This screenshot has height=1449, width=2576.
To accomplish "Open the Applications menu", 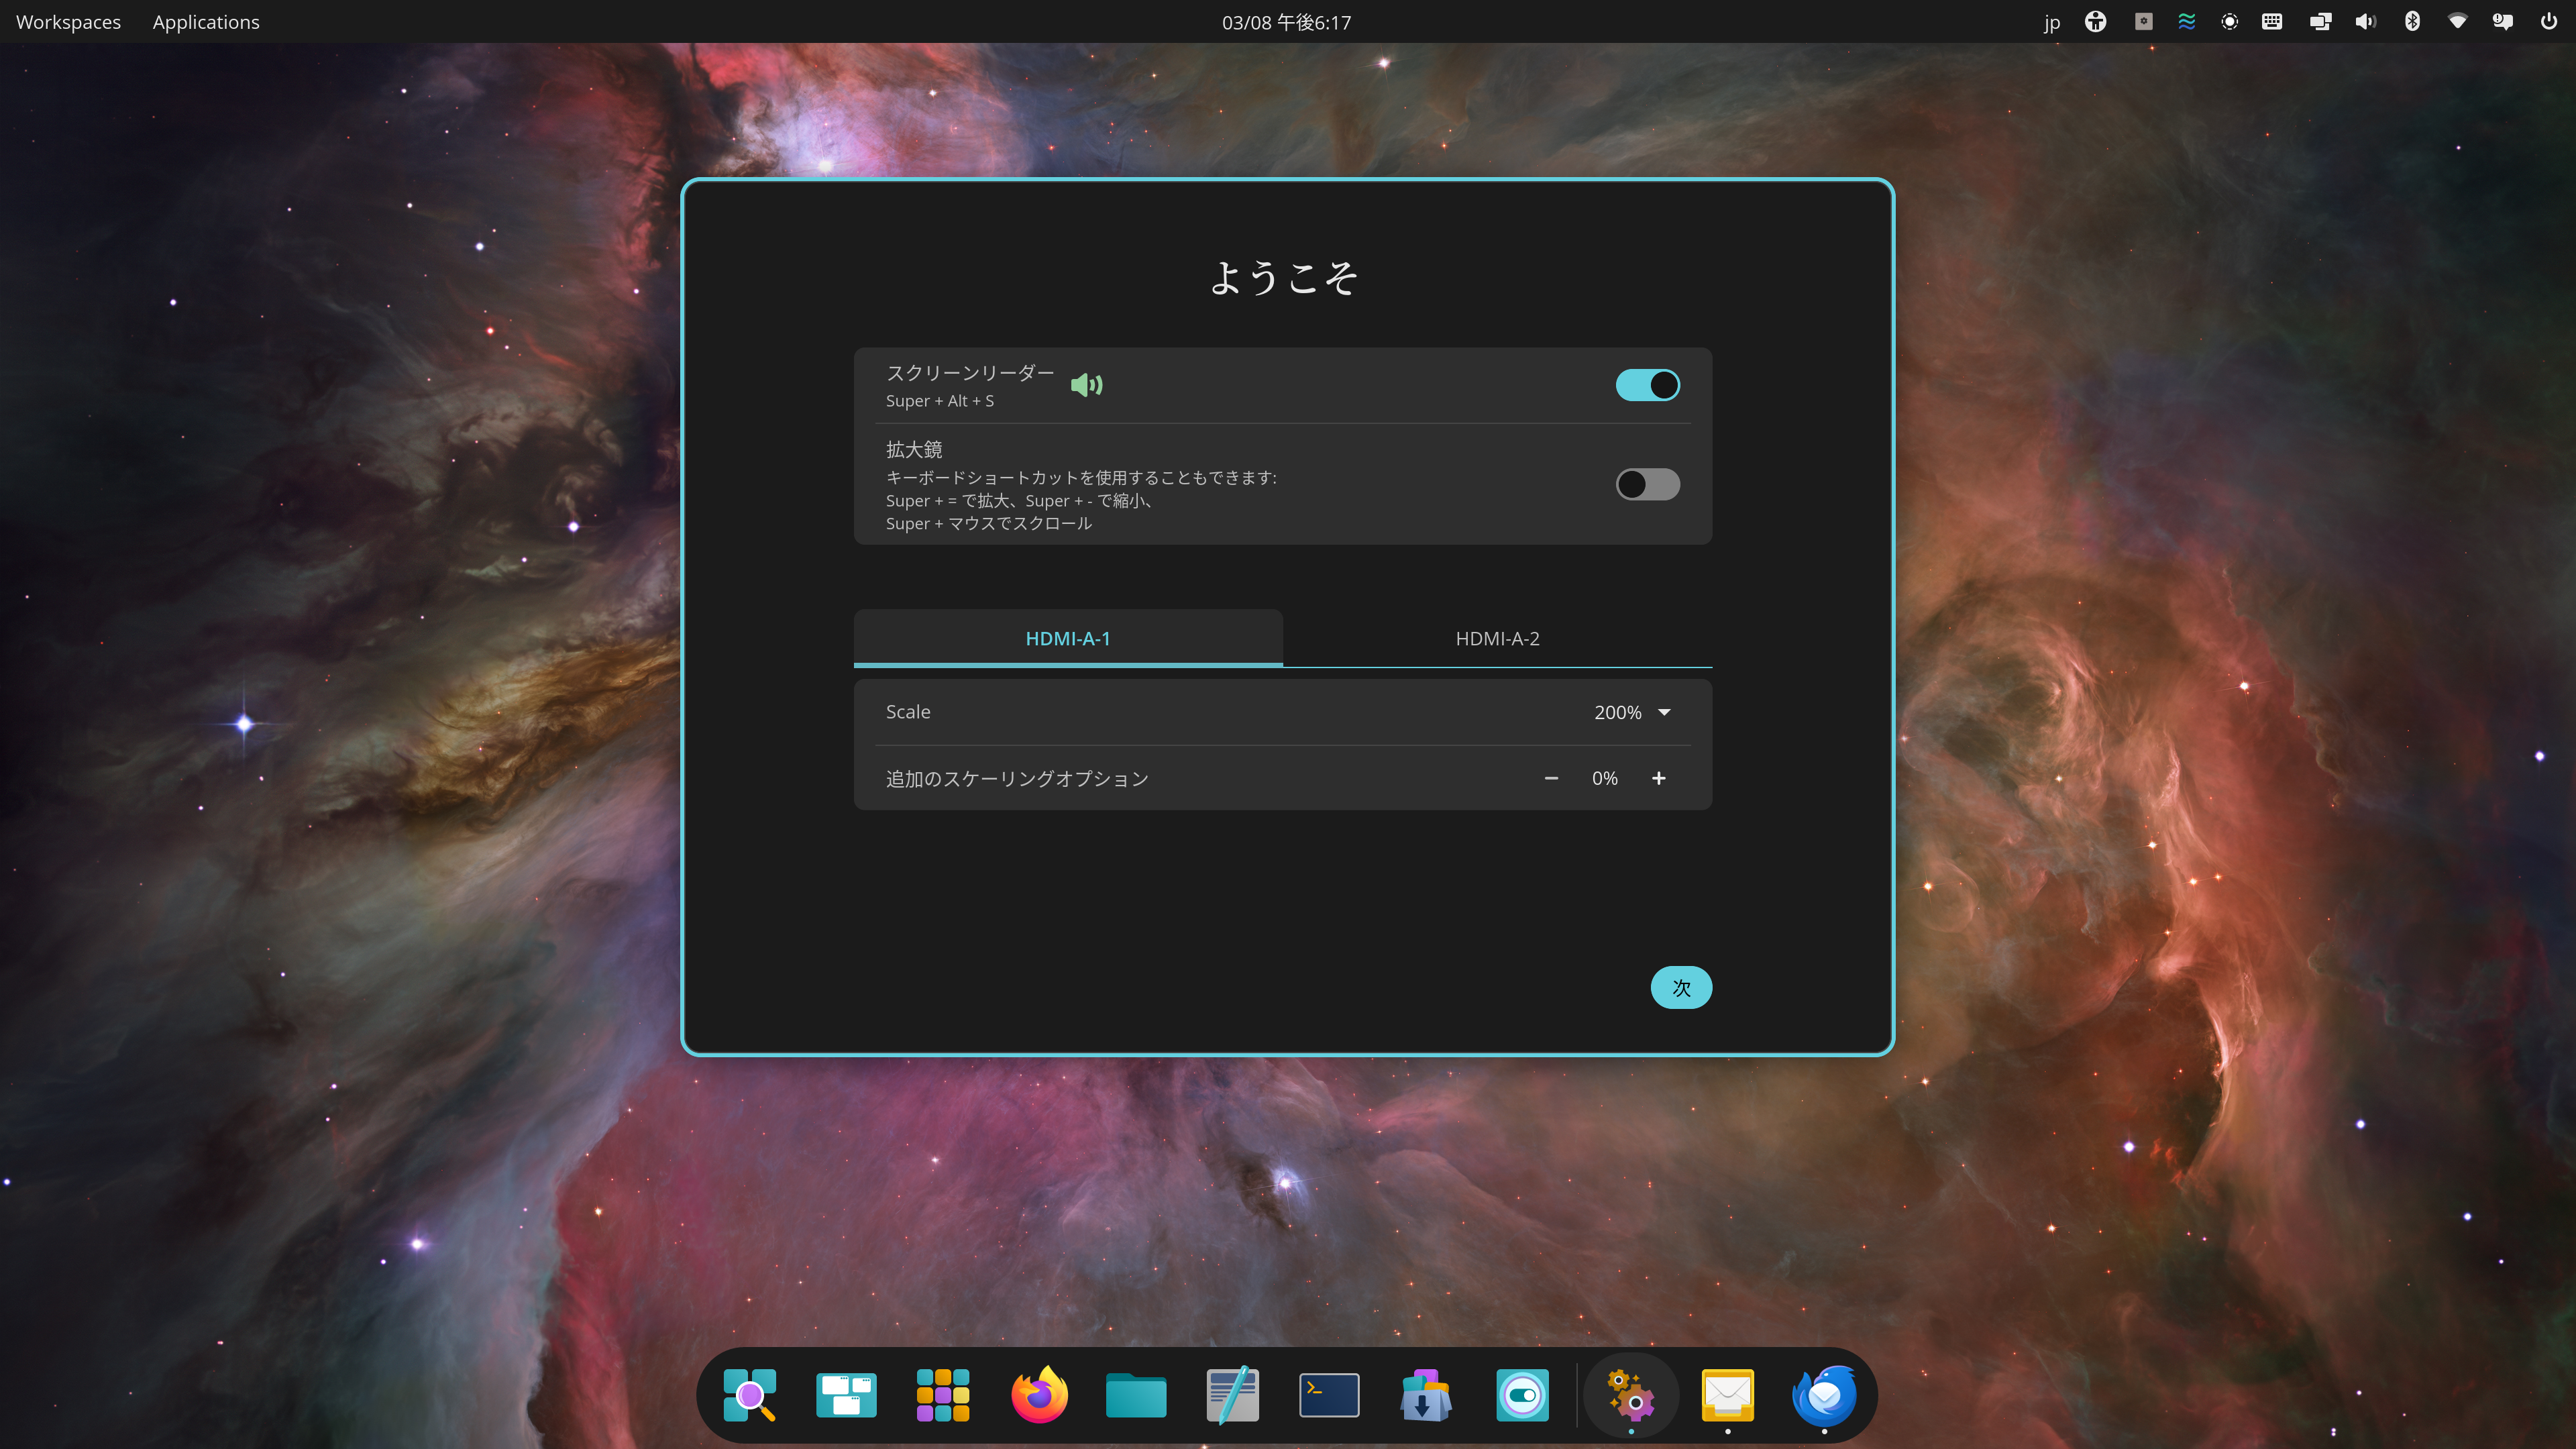I will [206, 22].
